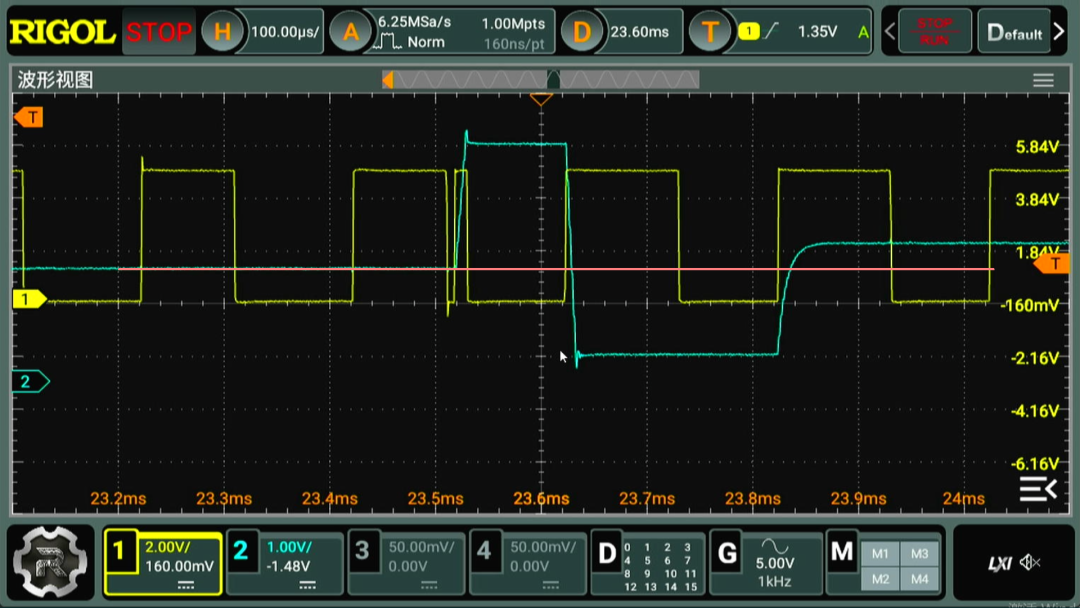Toggle the muted speaker sound icon

[1030, 563]
